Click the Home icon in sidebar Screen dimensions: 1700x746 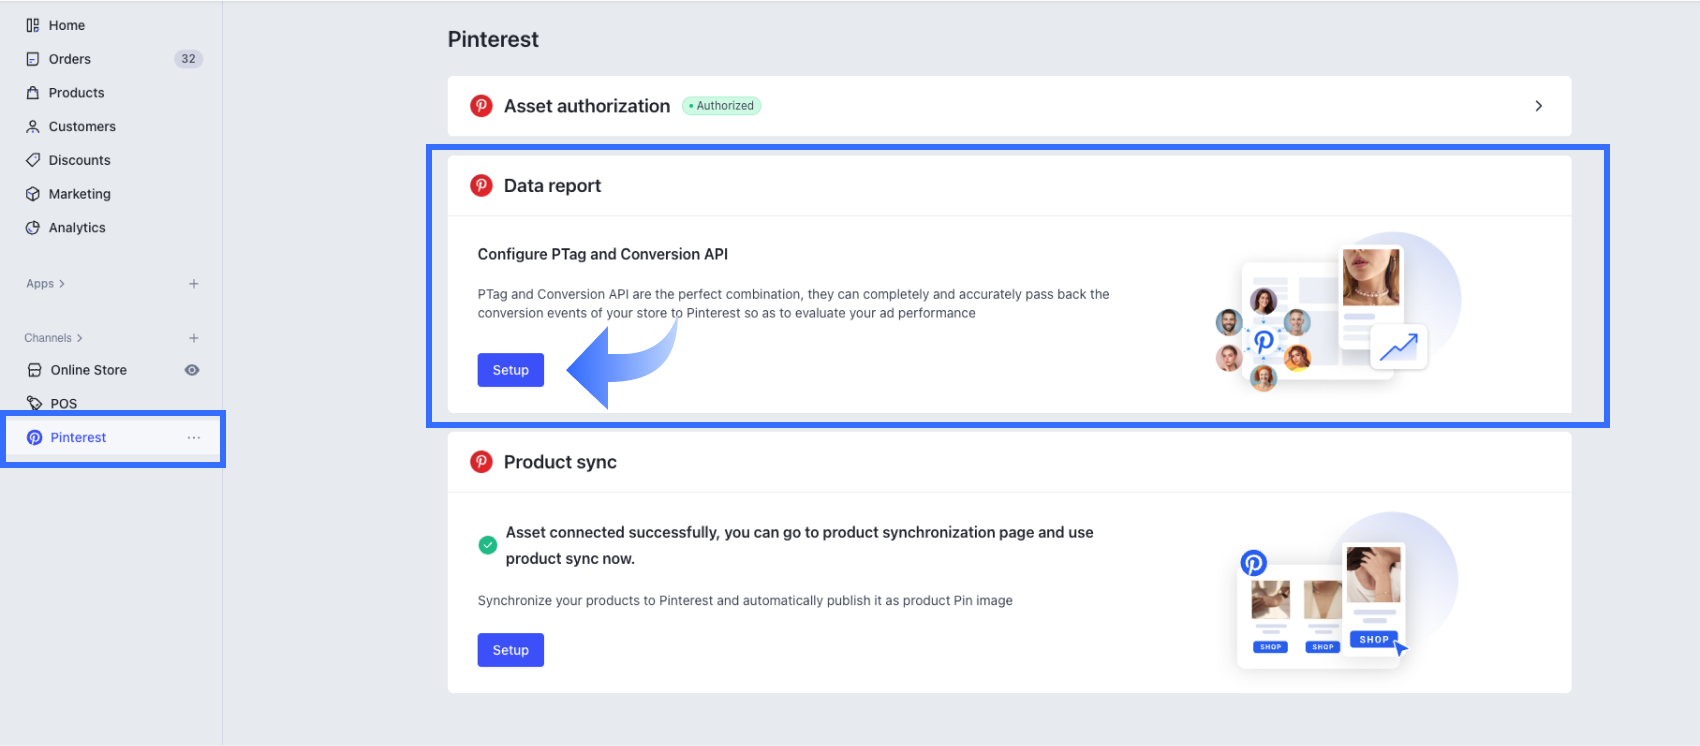[x=33, y=25]
